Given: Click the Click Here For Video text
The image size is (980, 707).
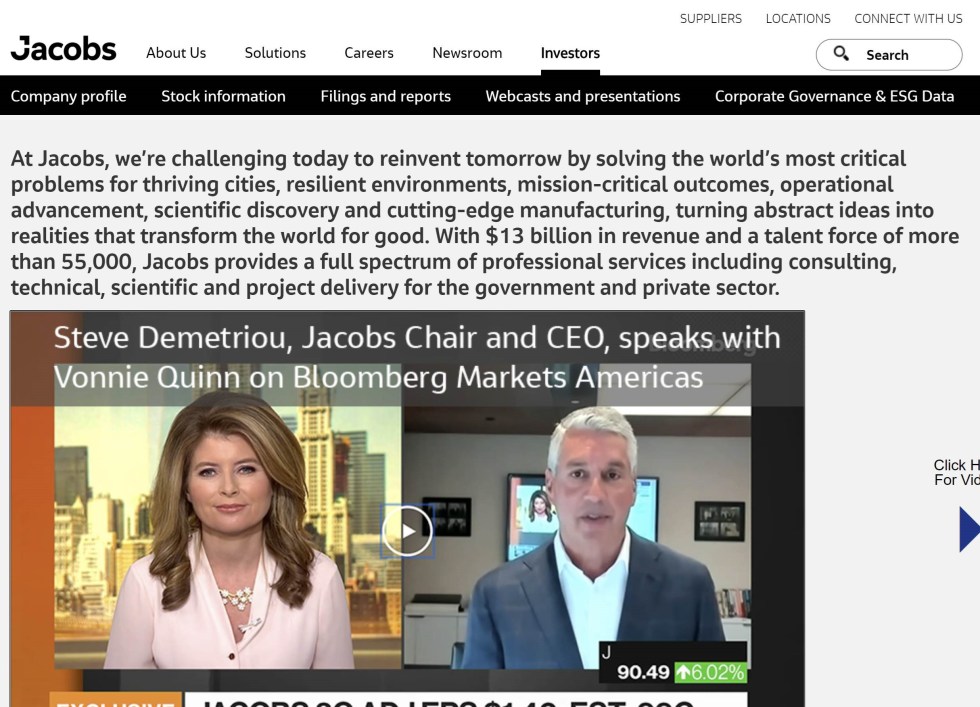Looking at the screenshot, I should coord(956,473).
